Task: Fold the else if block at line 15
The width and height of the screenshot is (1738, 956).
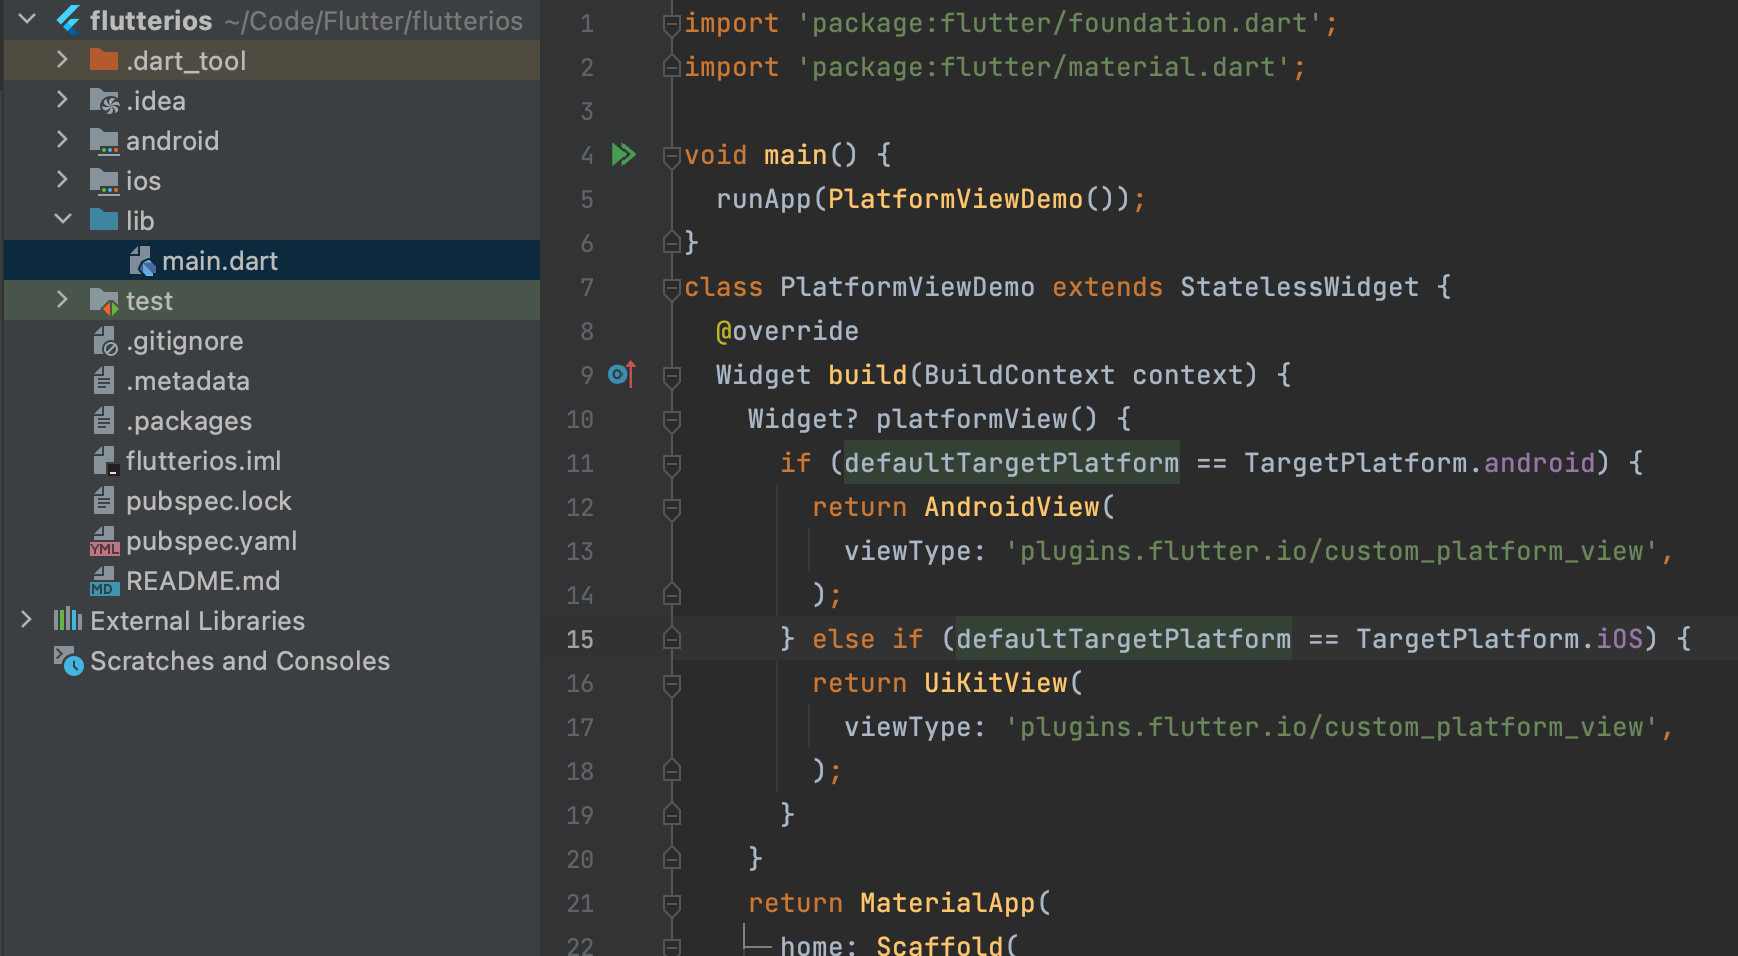Action: 672,638
